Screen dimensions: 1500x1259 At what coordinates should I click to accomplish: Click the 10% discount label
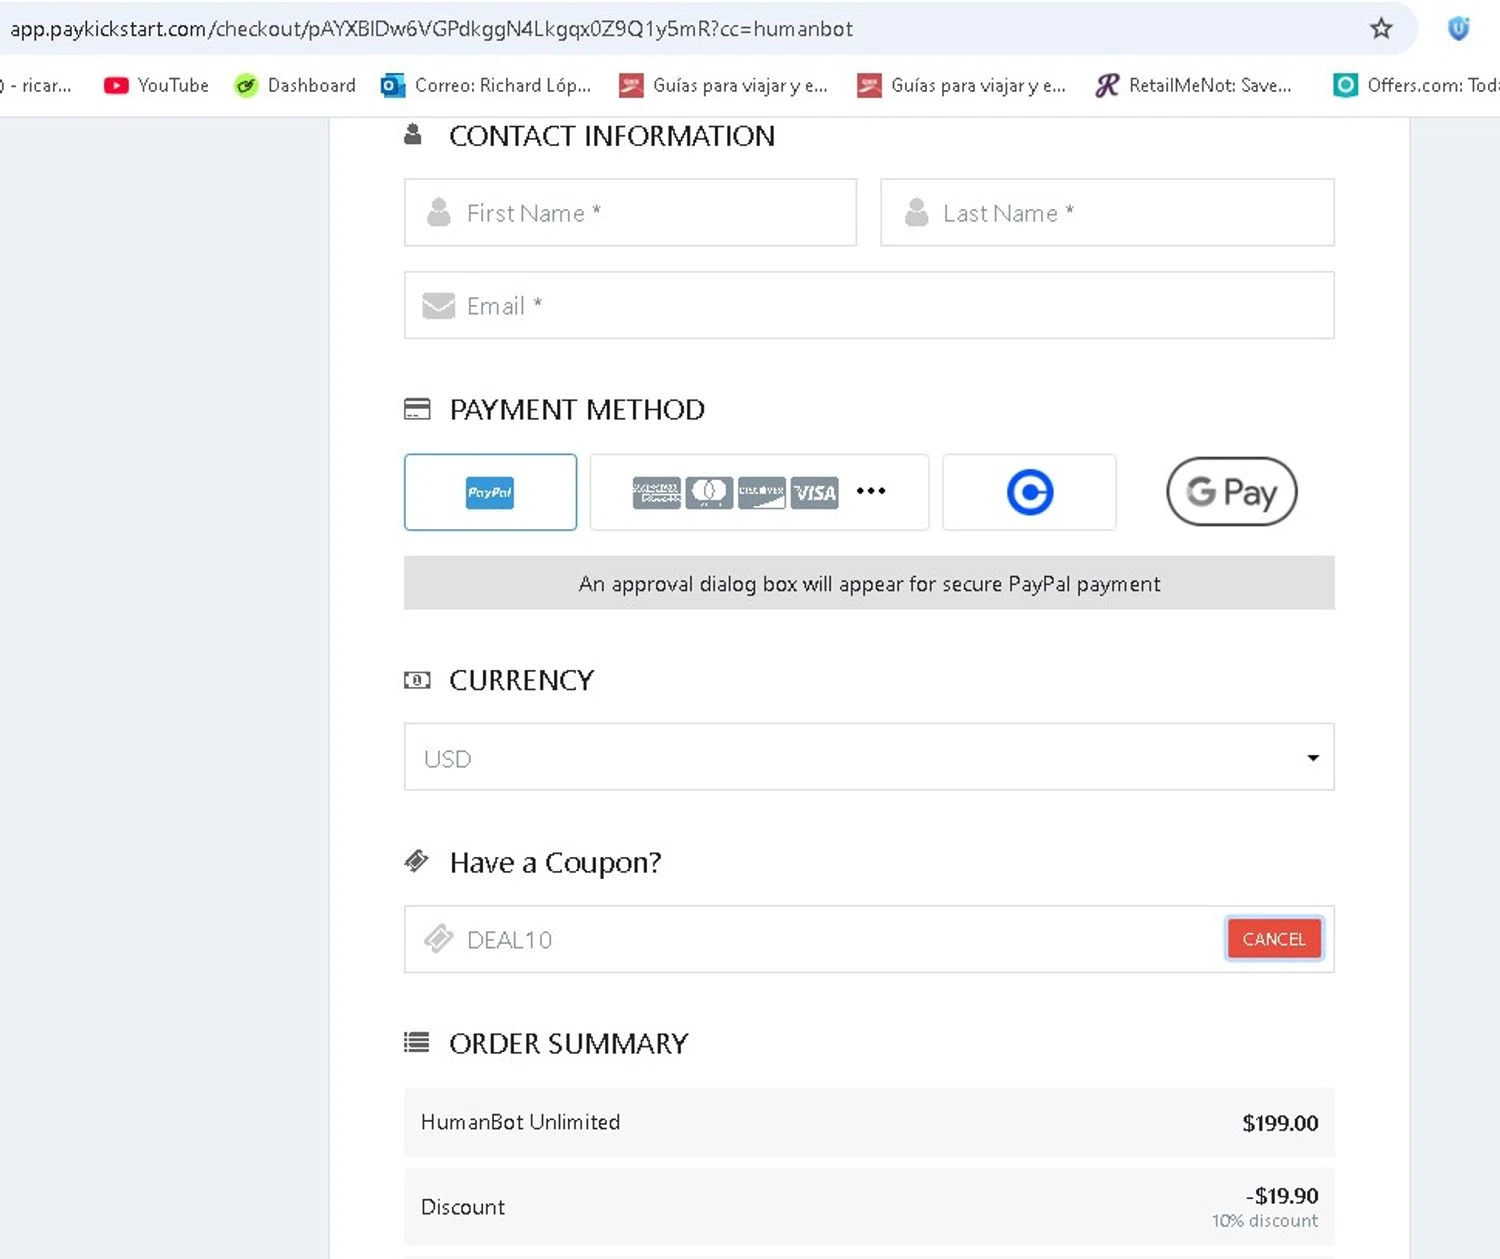(1265, 1221)
